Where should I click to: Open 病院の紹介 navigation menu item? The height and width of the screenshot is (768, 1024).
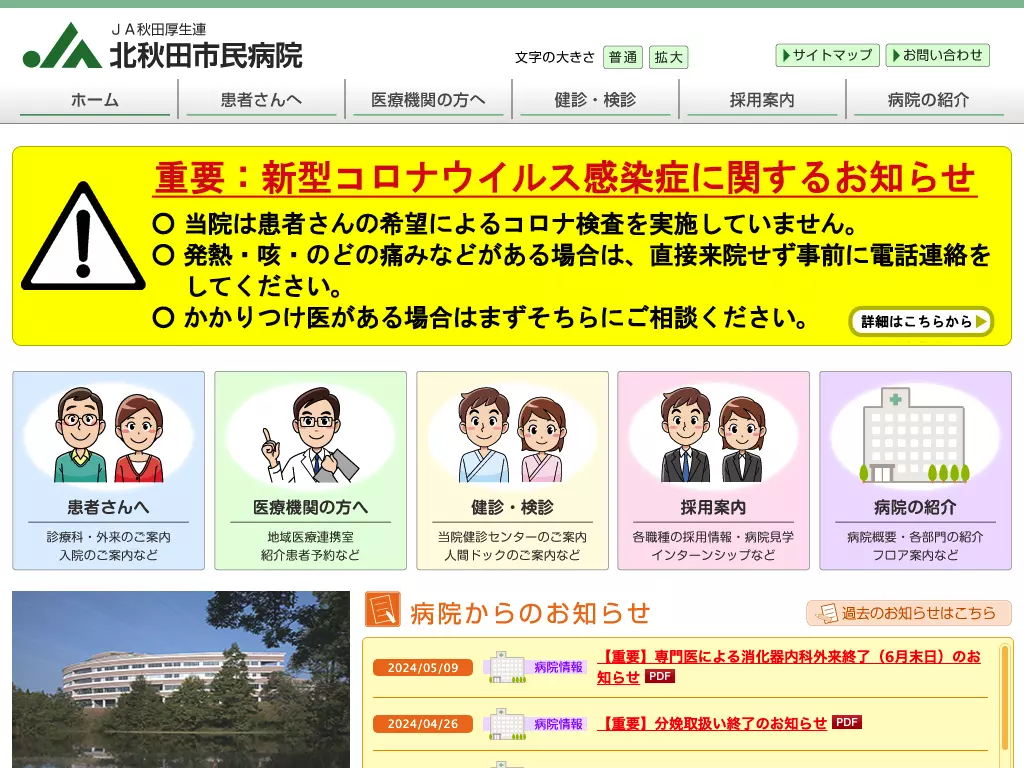pyautogui.click(x=929, y=100)
